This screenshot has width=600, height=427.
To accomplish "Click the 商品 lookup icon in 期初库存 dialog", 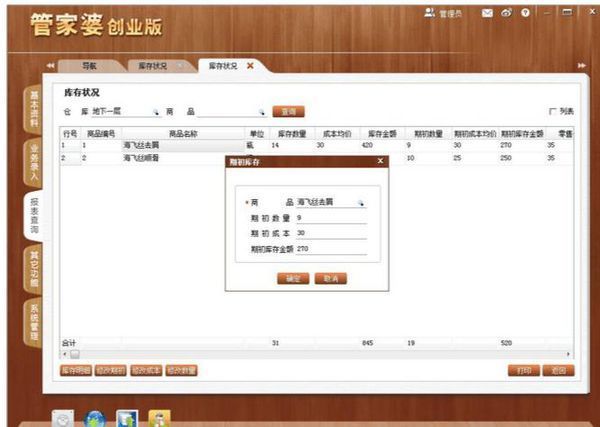I will [362, 202].
